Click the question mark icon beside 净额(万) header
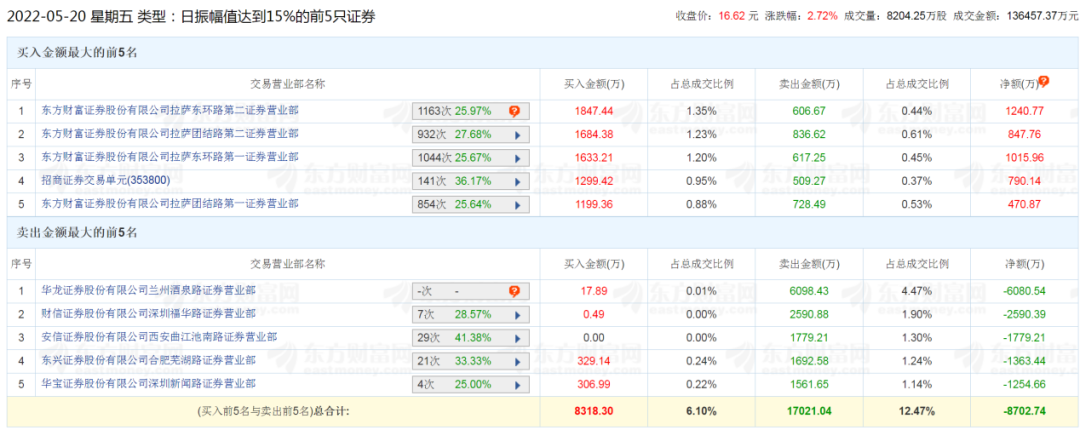The height and width of the screenshot is (430, 1080). click(x=1043, y=81)
